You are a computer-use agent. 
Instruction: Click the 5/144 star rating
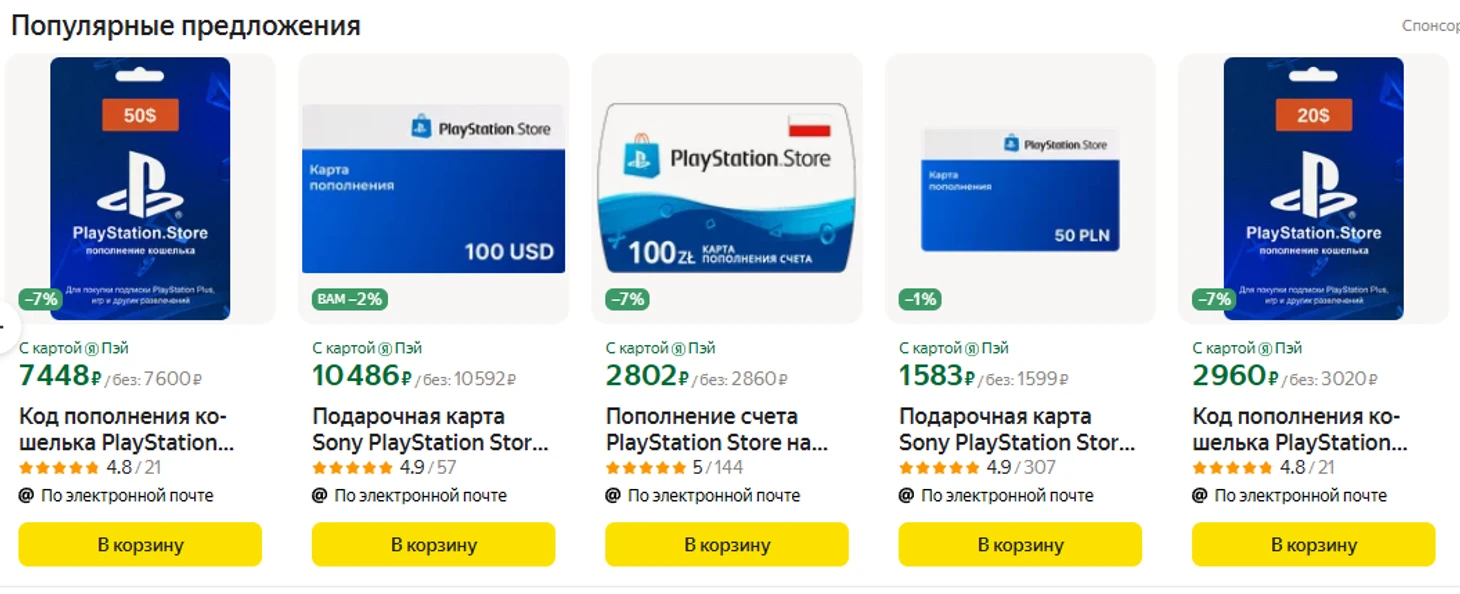coord(675,467)
